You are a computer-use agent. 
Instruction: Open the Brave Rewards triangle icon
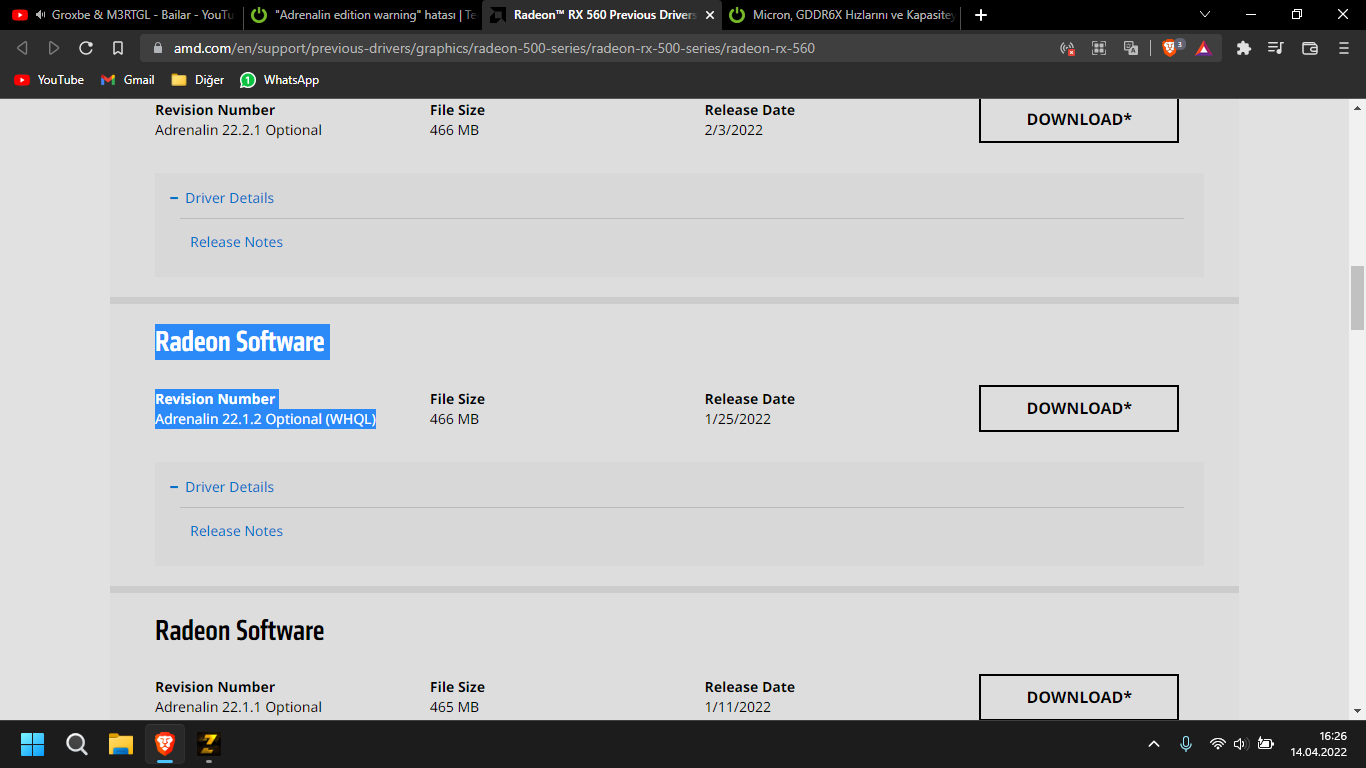pyautogui.click(x=1203, y=48)
